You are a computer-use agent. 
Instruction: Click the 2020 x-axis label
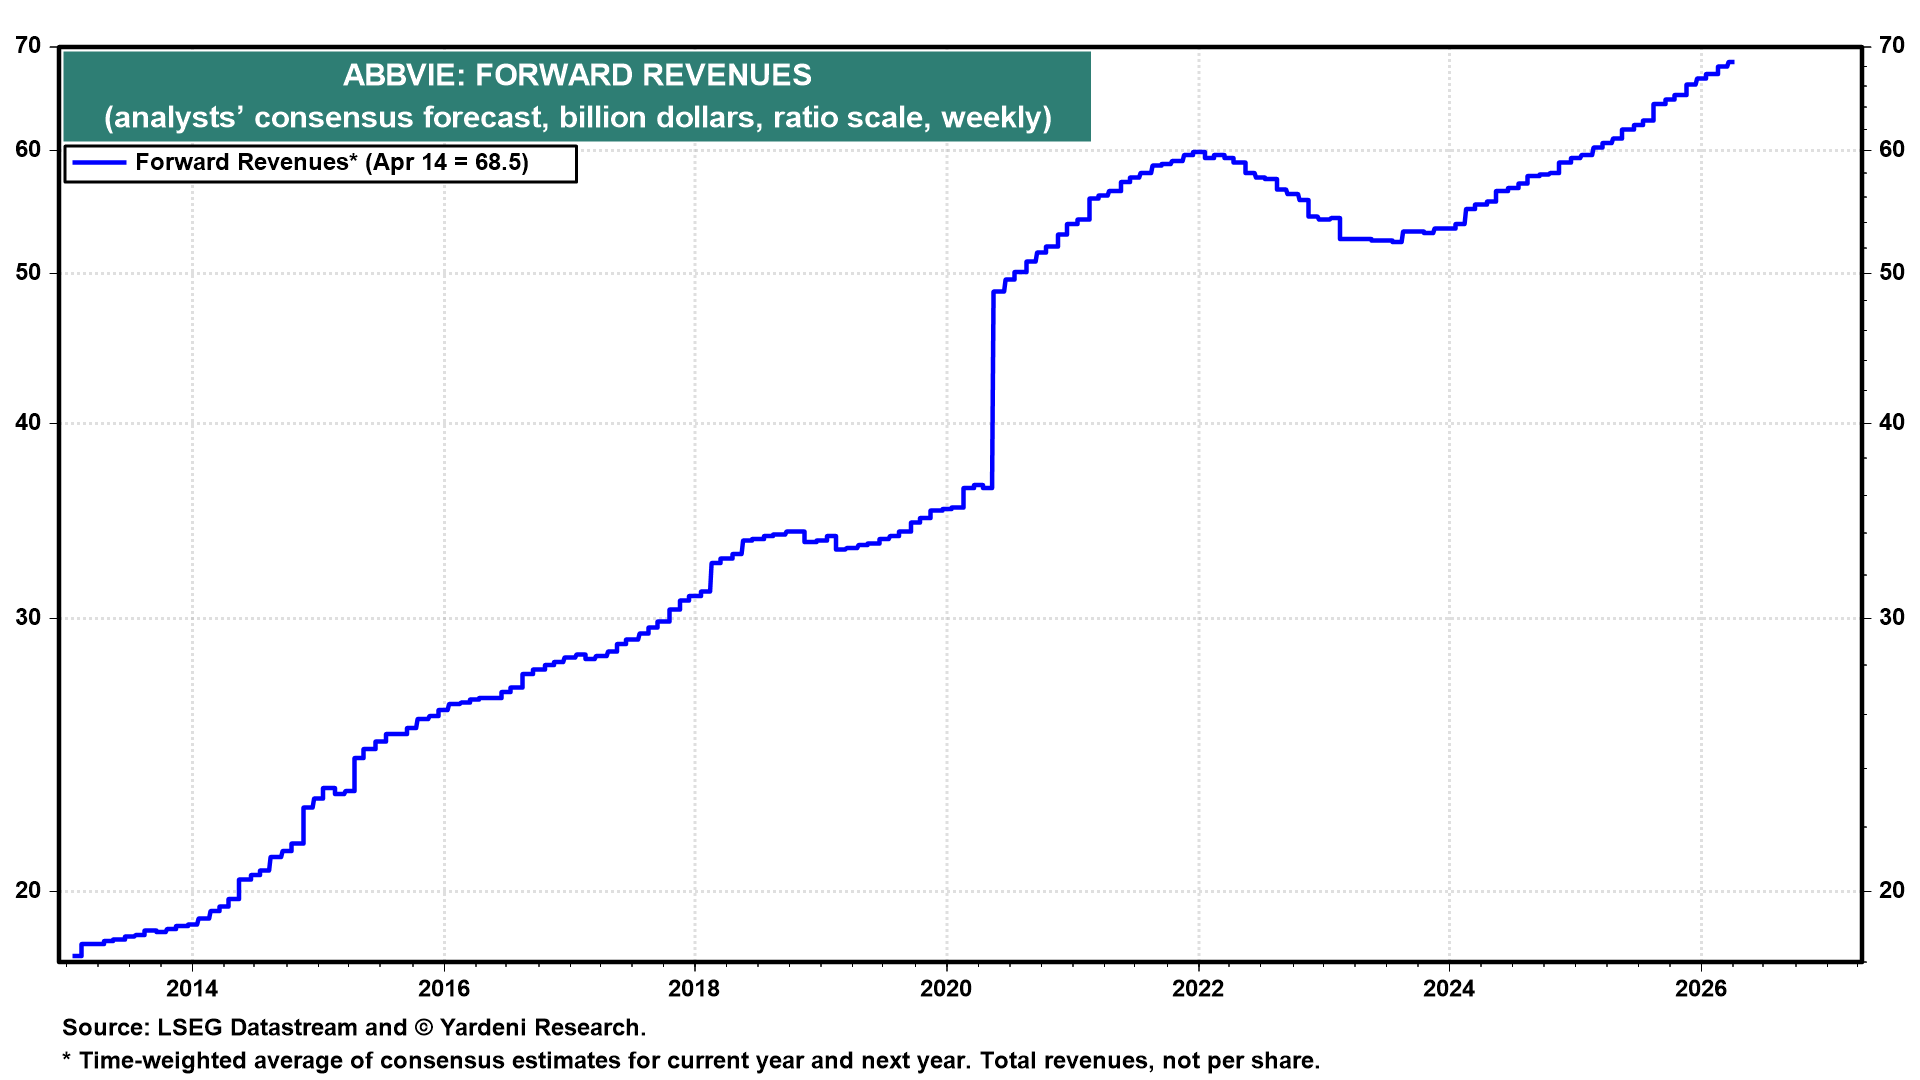(x=946, y=989)
